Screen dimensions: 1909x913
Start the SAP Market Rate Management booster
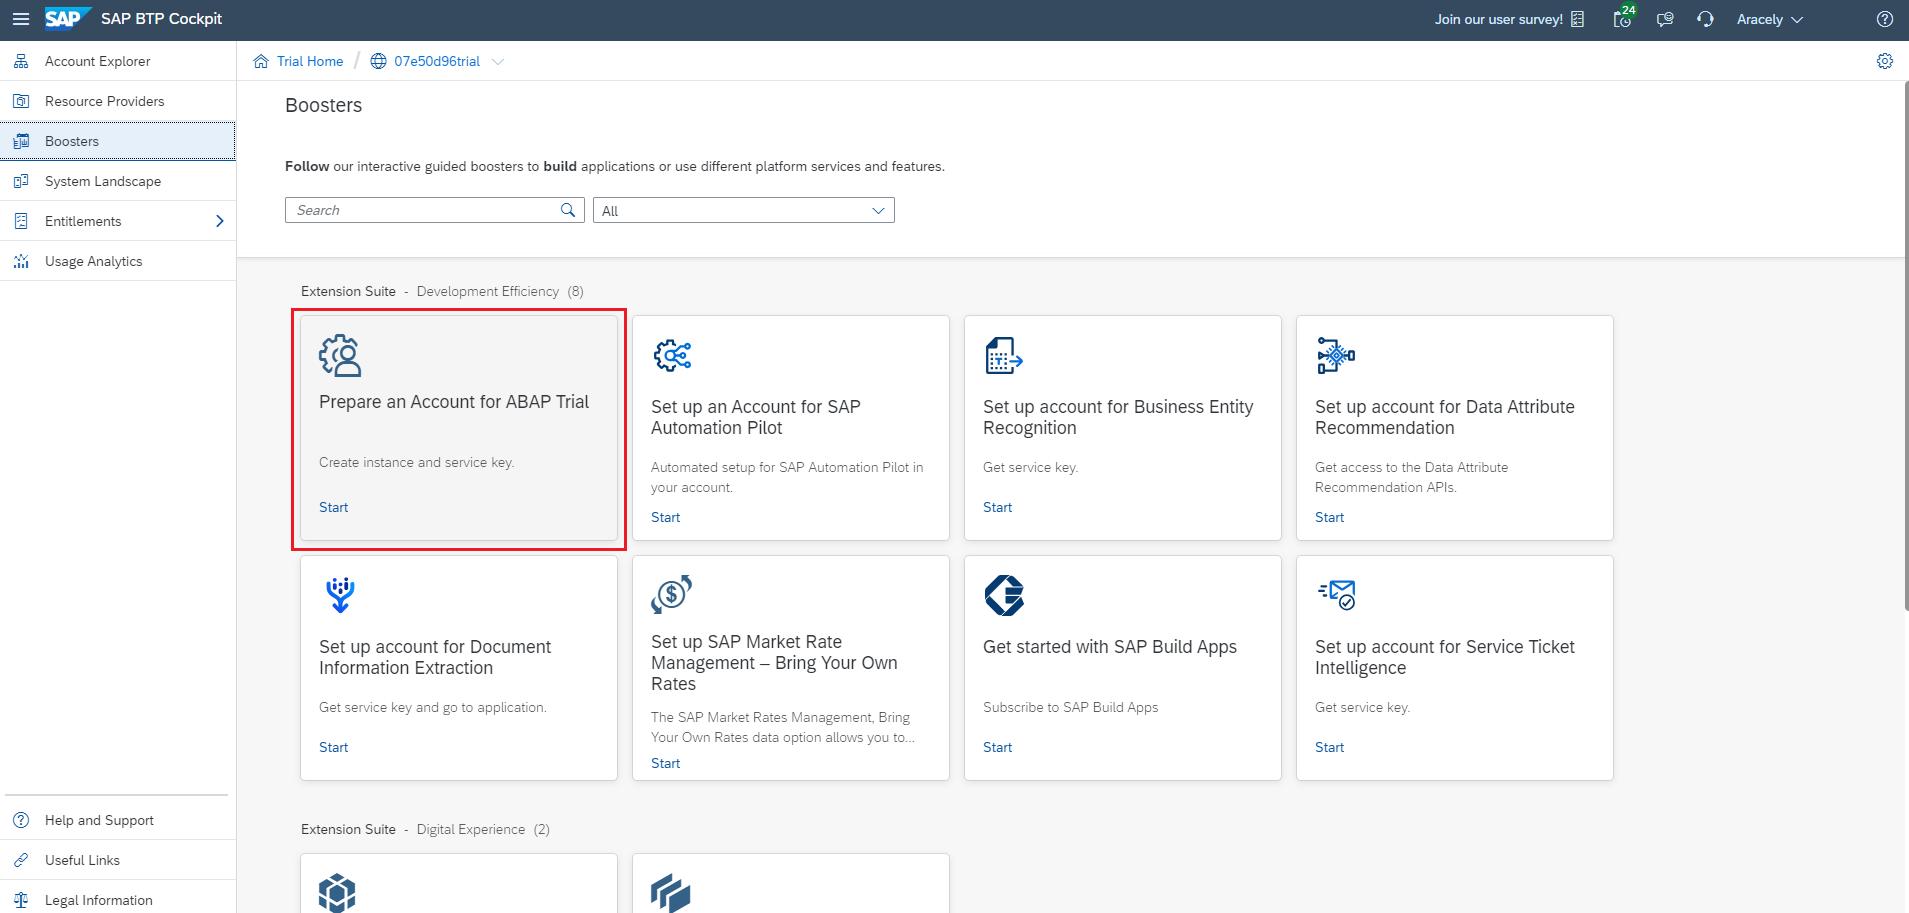point(665,763)
